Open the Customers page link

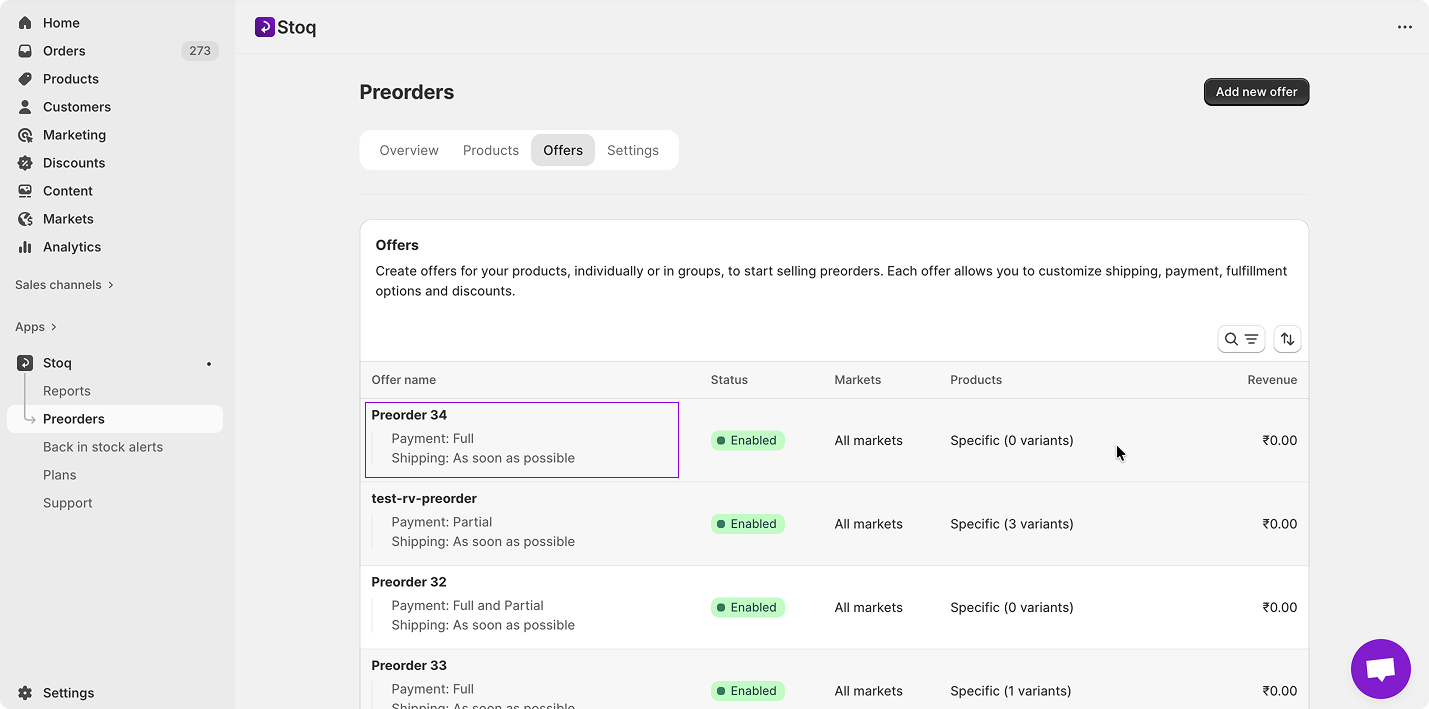pos(77,107)
